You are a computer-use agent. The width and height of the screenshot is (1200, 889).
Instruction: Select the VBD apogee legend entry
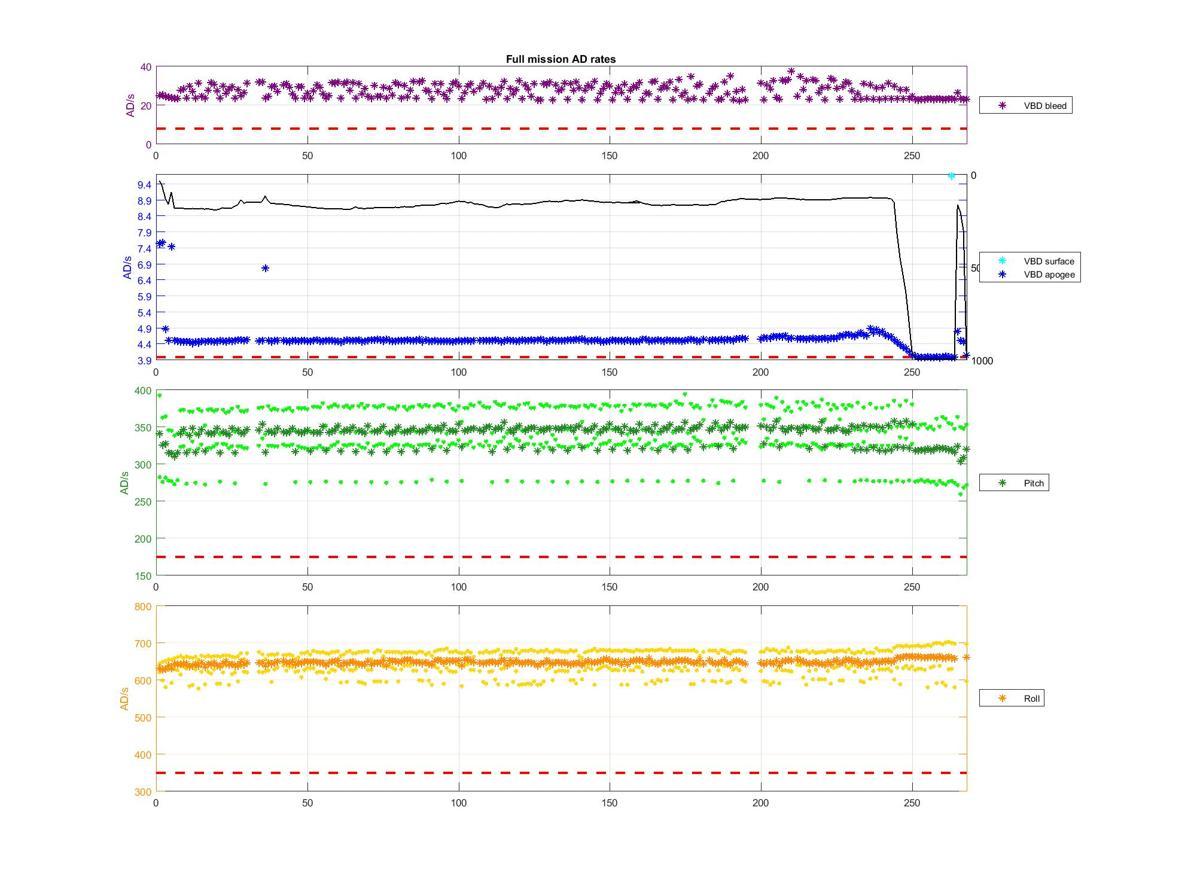point(1029,274)
